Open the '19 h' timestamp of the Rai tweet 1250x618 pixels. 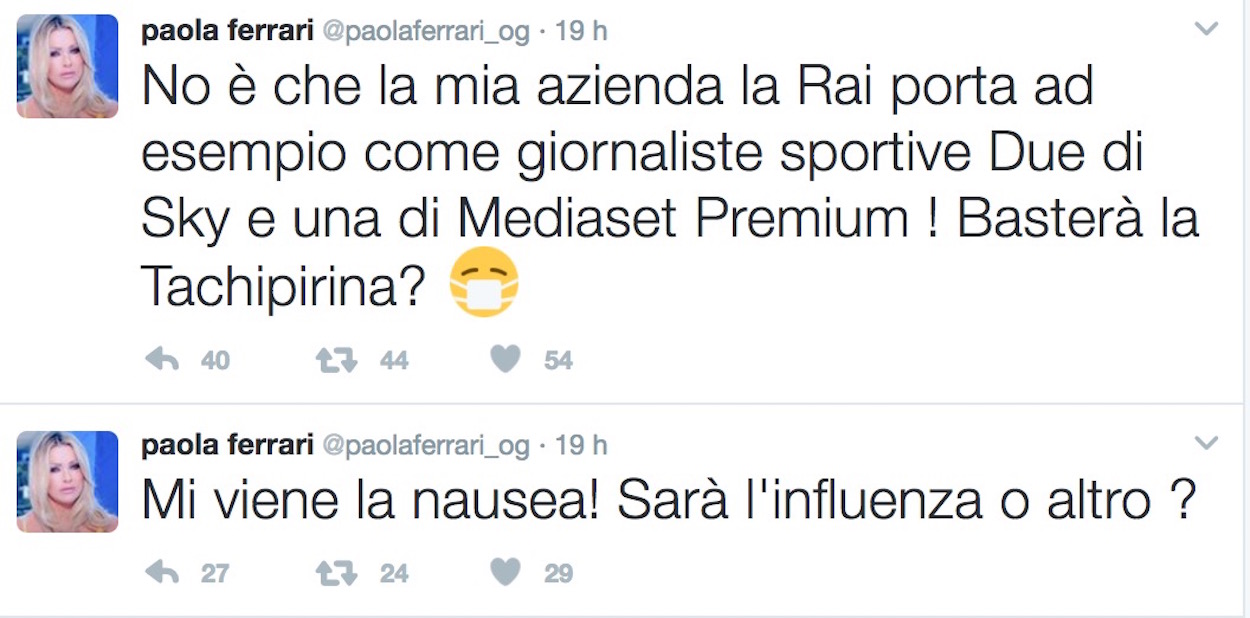(x=581, y=31)
